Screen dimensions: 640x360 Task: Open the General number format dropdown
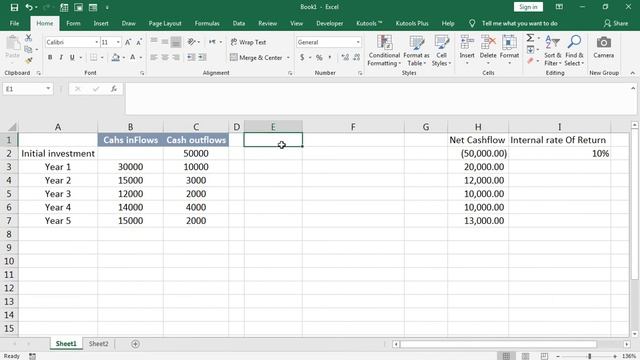(358, 42)
